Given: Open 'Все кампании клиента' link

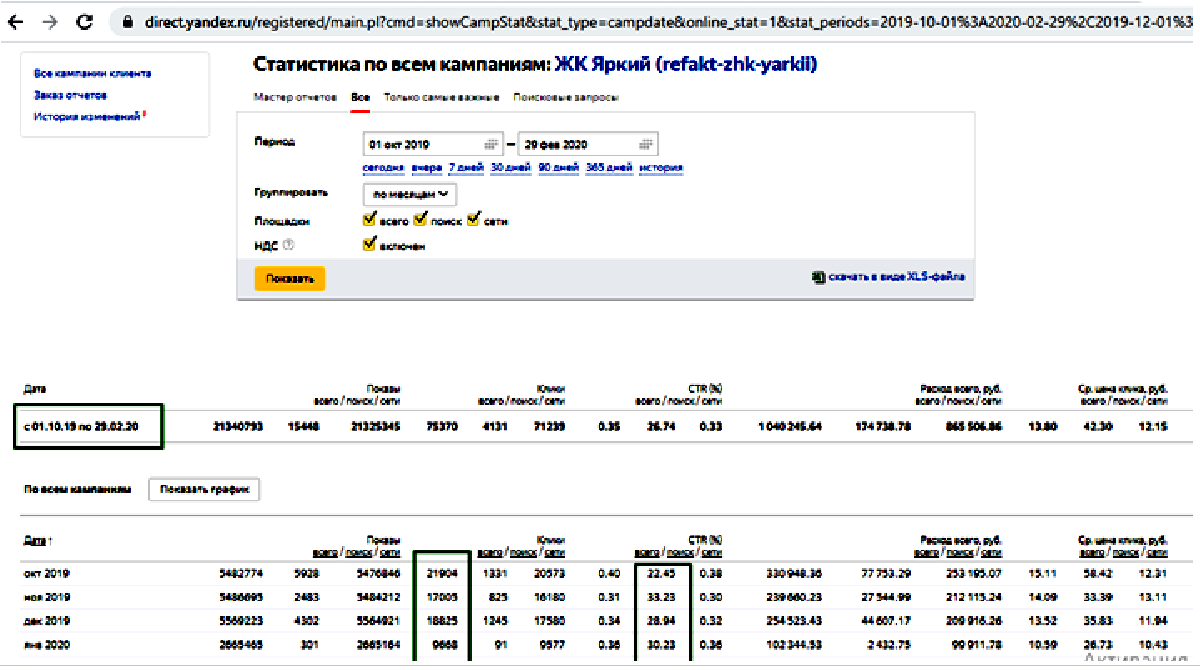Looking at the screenshot, I should [x=93, y=74].
